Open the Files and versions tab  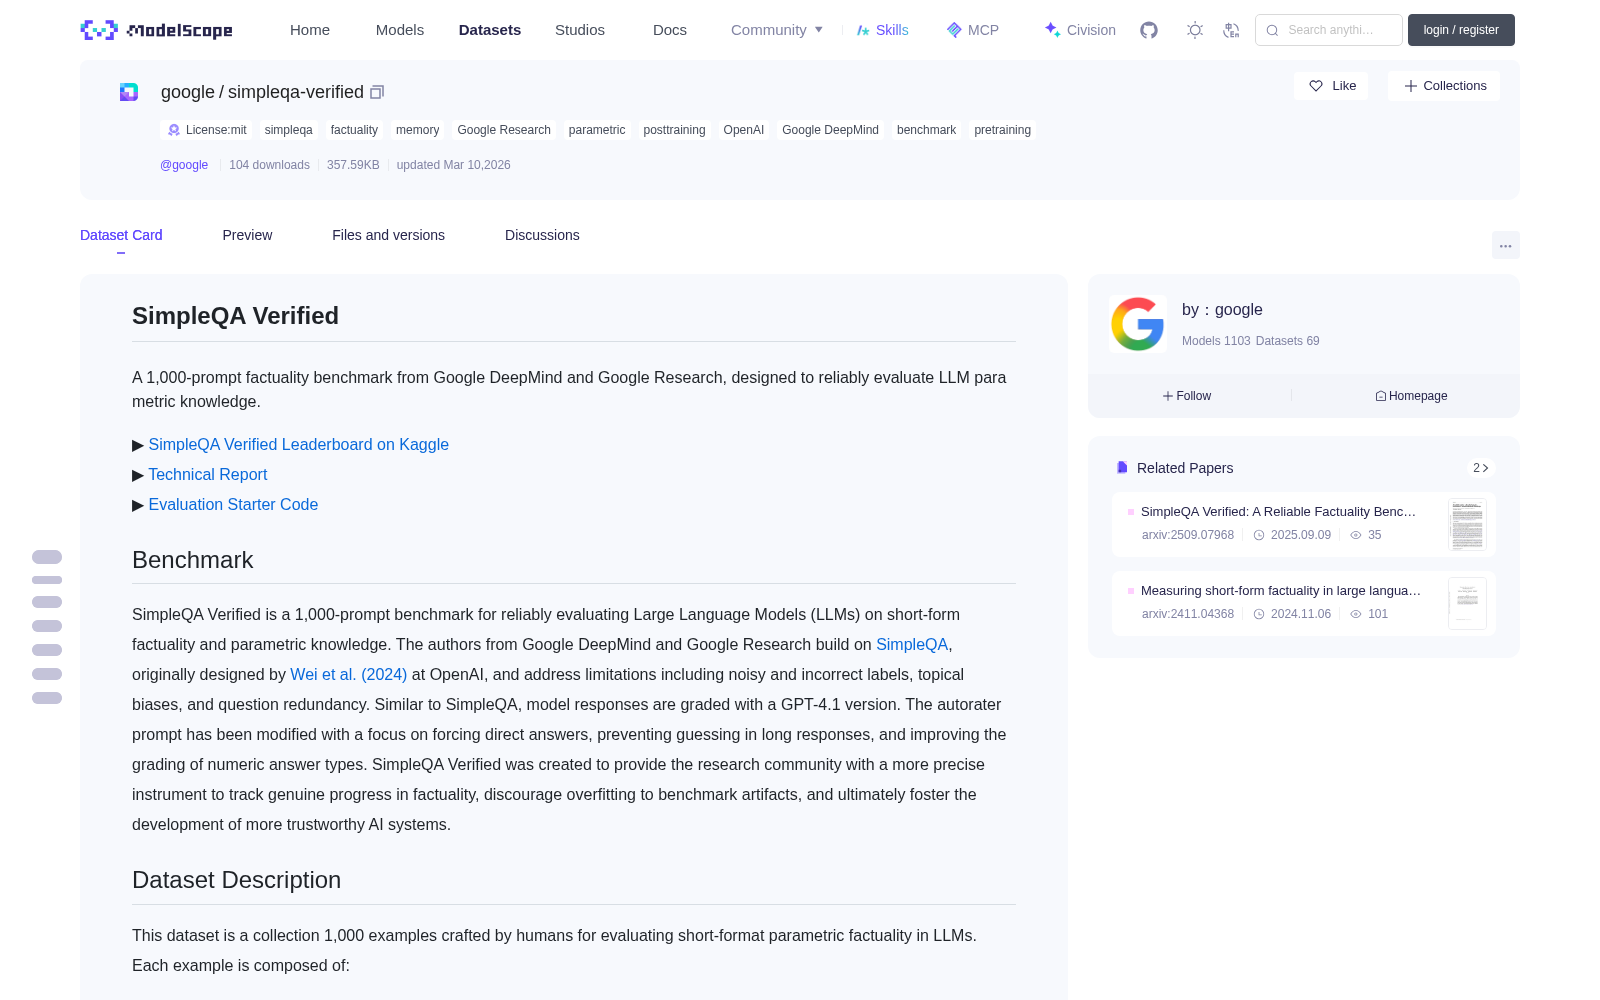coord(388,235)
